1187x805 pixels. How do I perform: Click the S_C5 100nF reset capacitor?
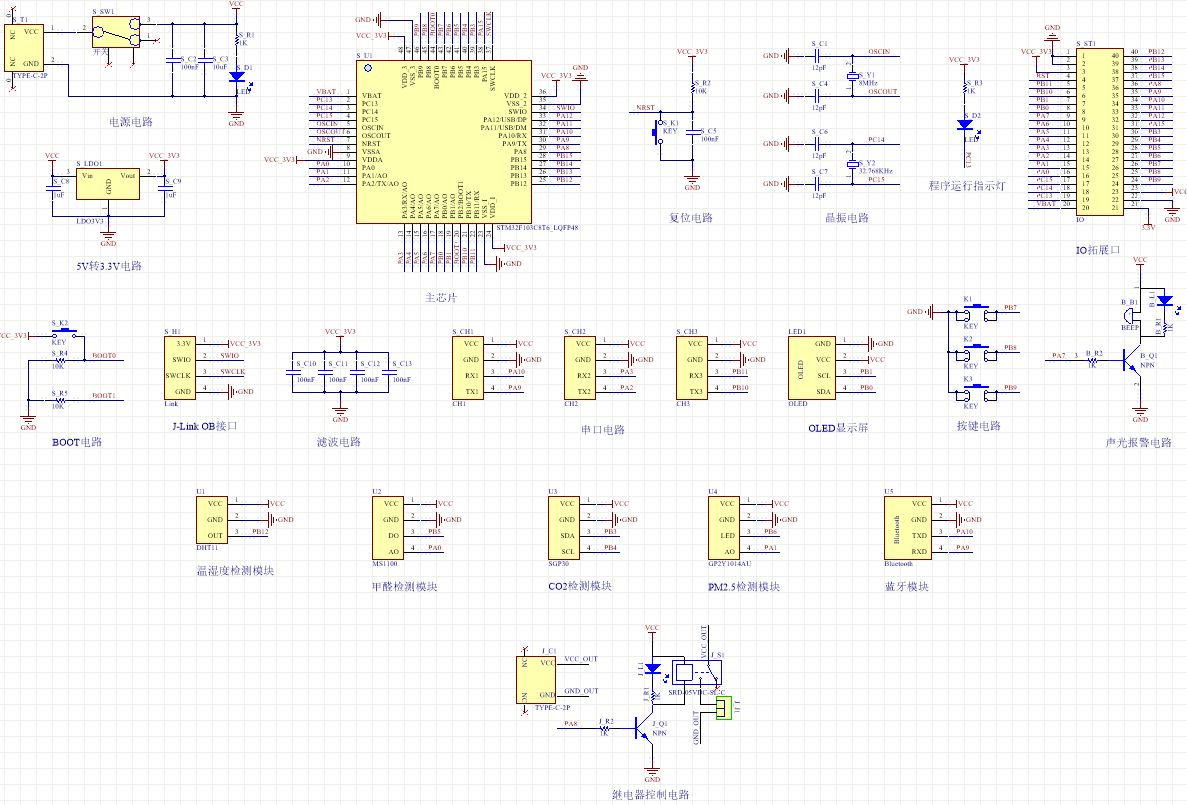[692, 134]
